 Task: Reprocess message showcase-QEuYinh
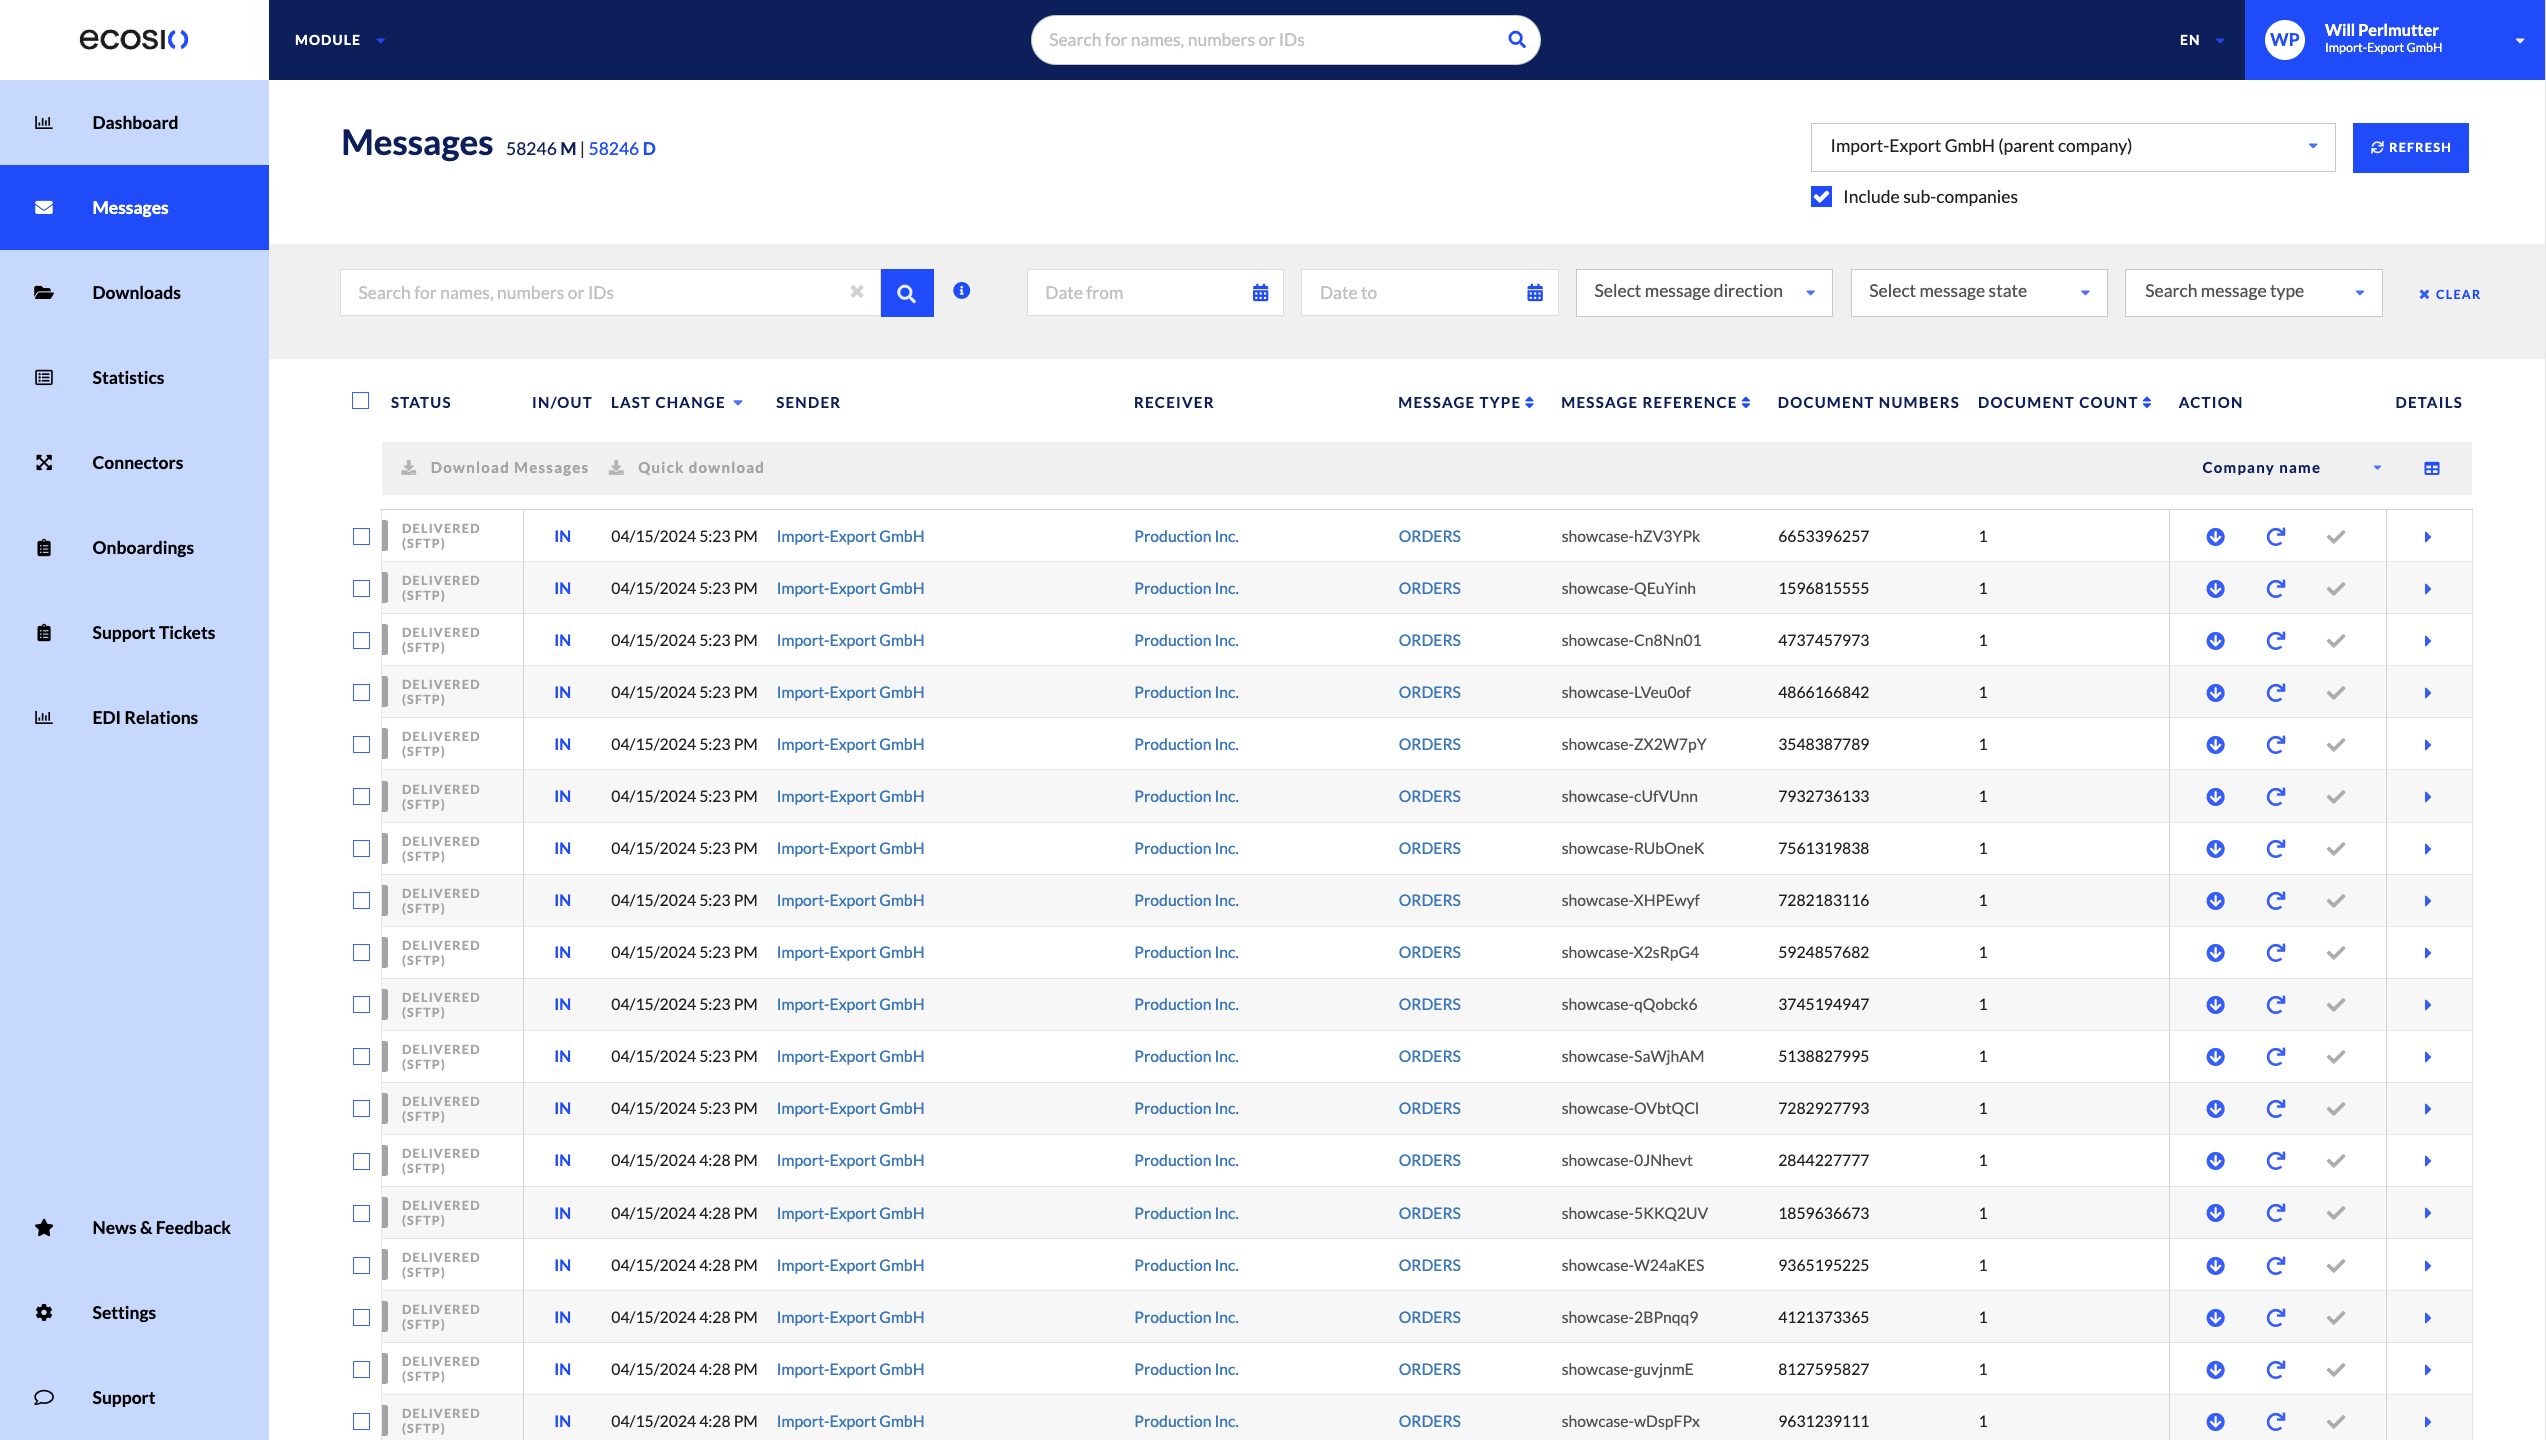tap(2275, 588)
